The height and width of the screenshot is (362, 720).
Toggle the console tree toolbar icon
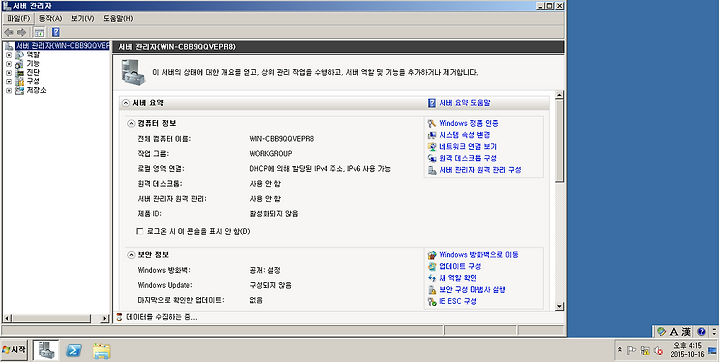pyautogui.click(x=39, y=32)
